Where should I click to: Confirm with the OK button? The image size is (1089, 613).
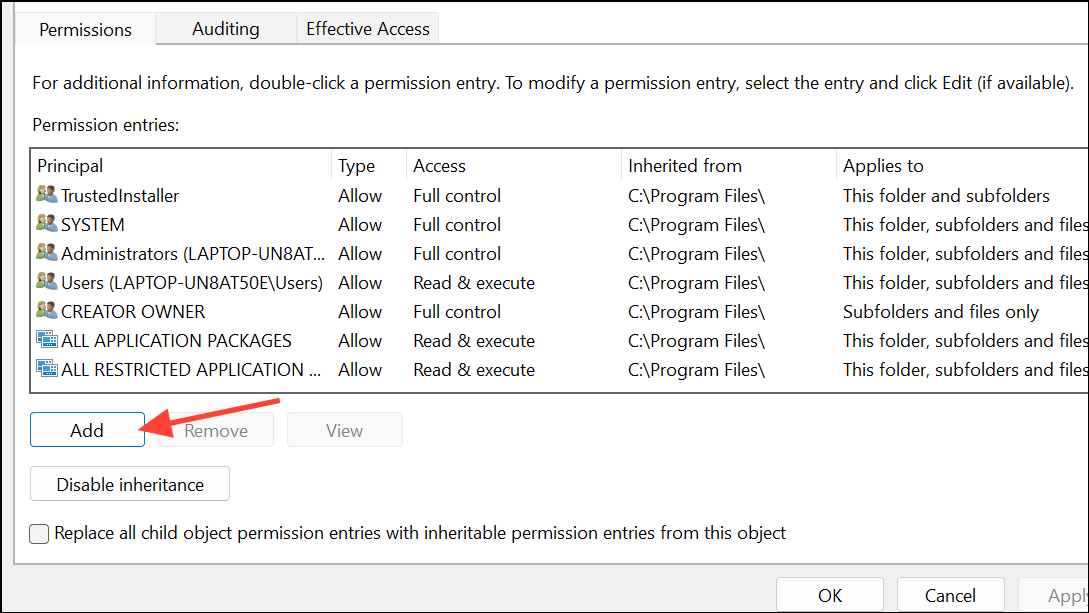point(830,595)
